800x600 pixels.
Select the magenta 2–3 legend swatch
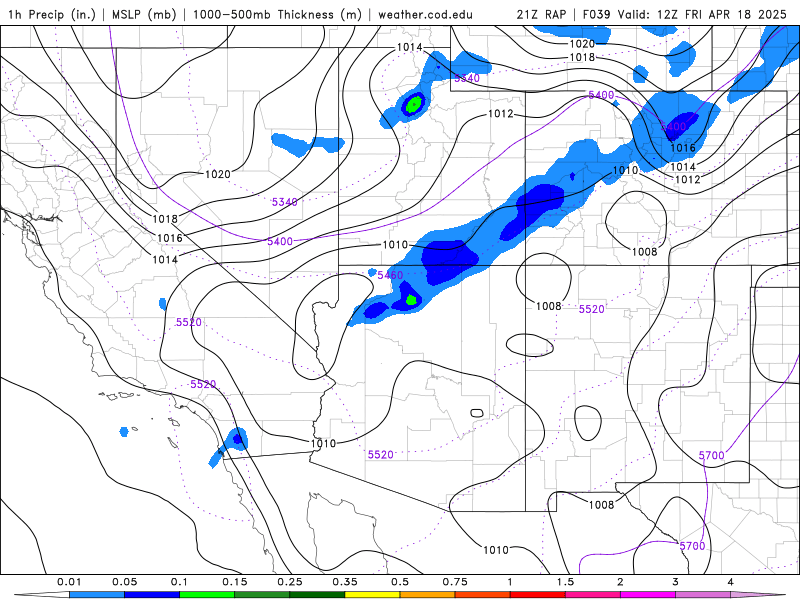(648, 595)
